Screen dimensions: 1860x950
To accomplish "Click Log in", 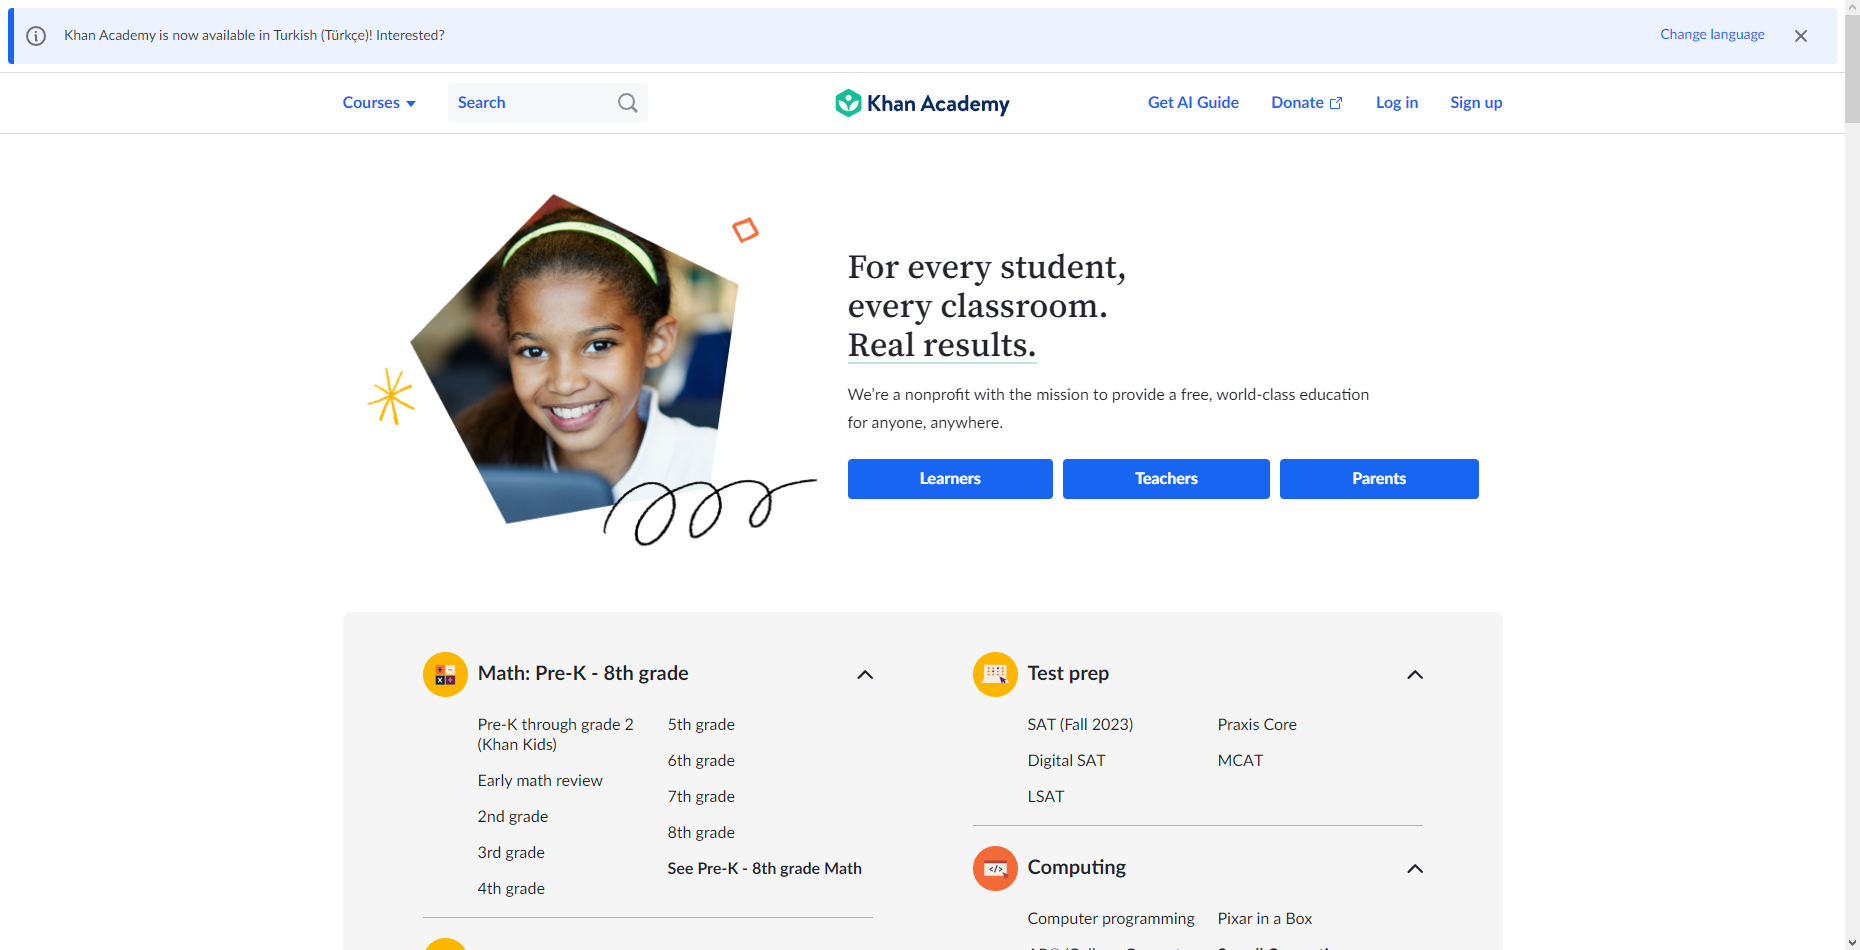I will tap(1397, 102).
